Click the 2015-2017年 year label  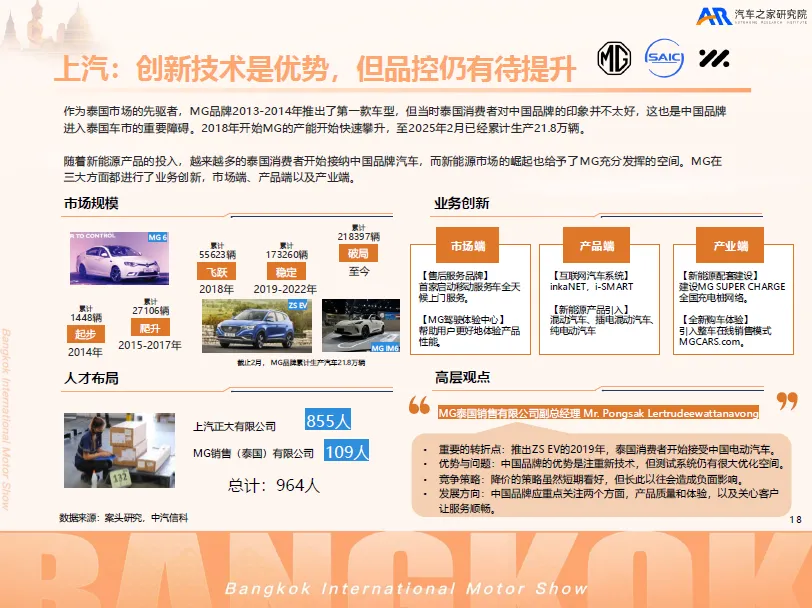point(150,345)
